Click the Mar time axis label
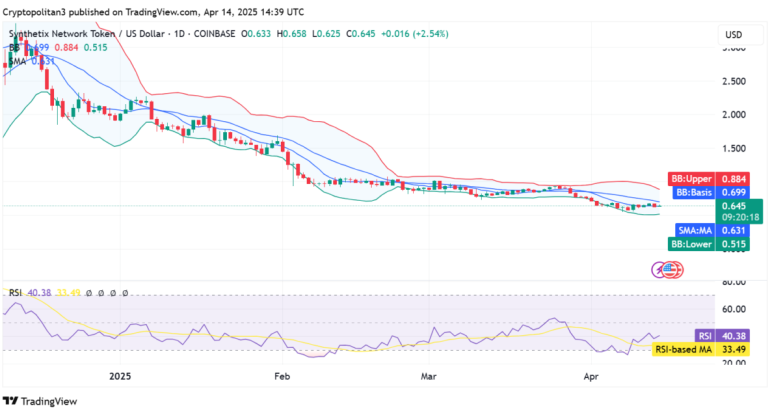 pos(428,376)
